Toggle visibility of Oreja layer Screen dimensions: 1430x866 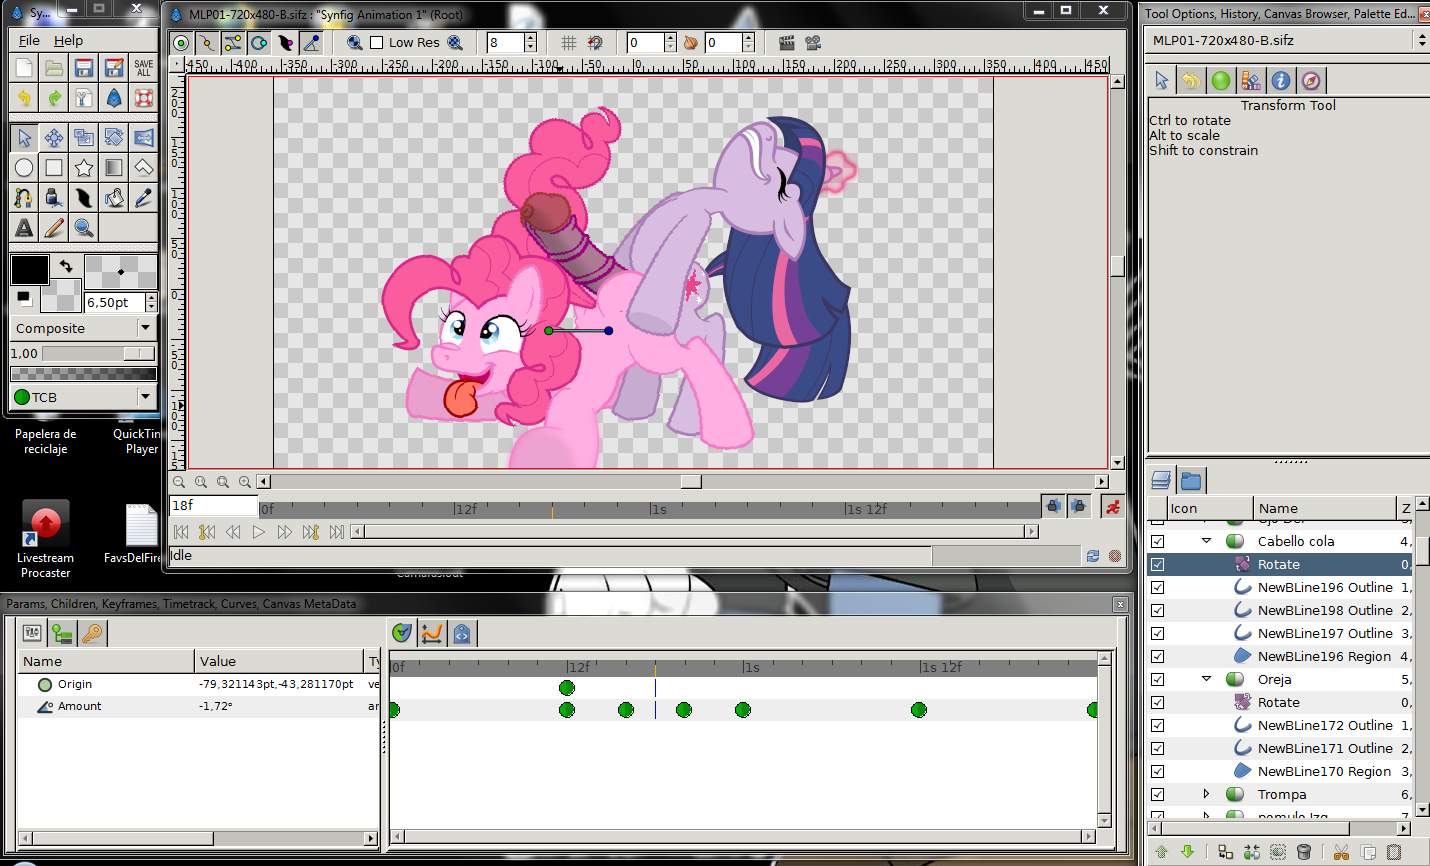(x=1157, y=679)
